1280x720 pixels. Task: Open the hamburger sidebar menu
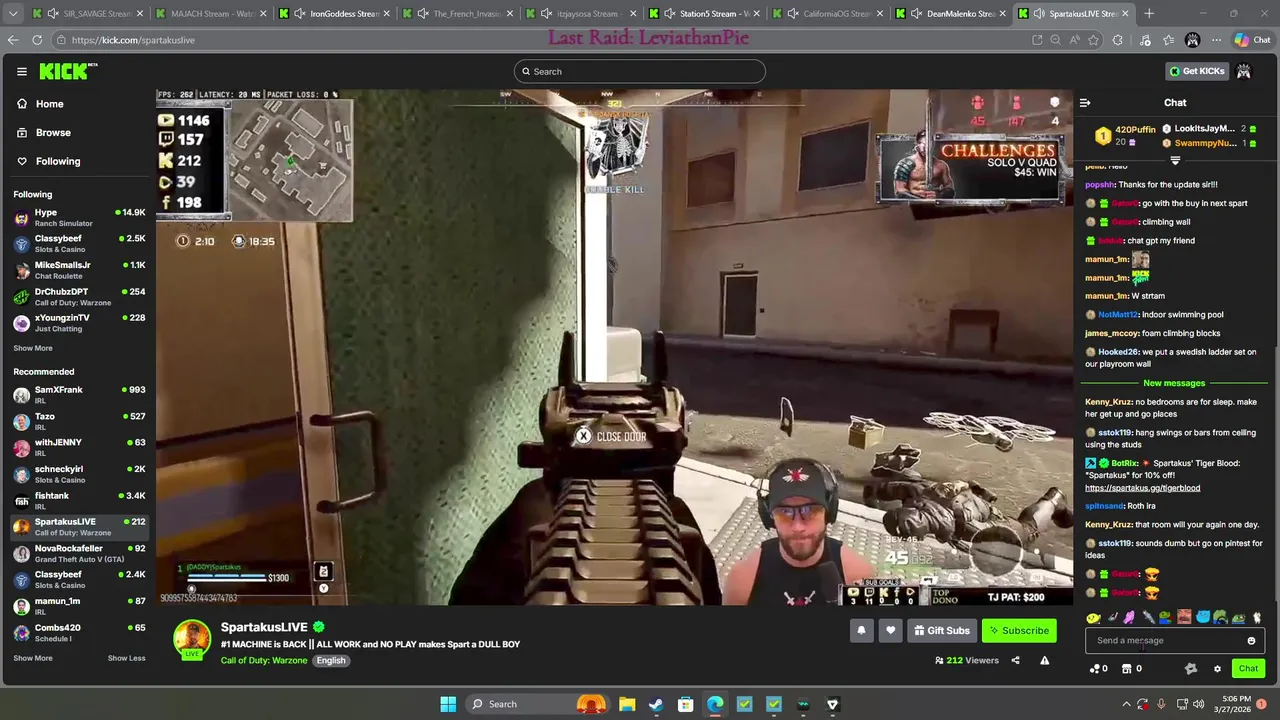[21, 71]
